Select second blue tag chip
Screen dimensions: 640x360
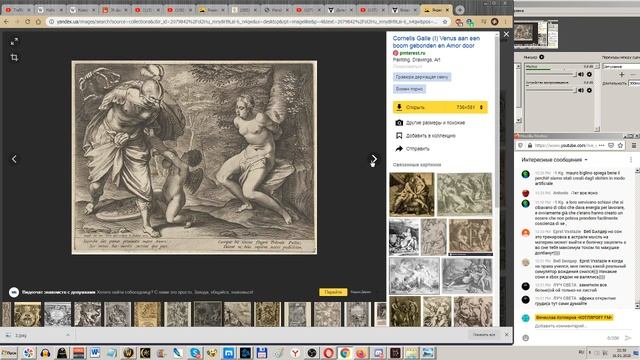pyautogui.click(x=409, y=89)
